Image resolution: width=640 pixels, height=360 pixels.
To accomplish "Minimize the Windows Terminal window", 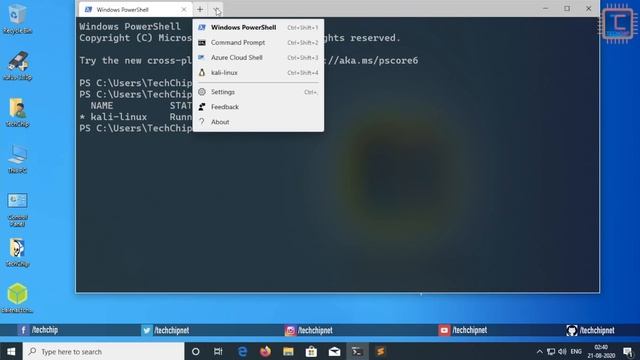I will [546, 9].
